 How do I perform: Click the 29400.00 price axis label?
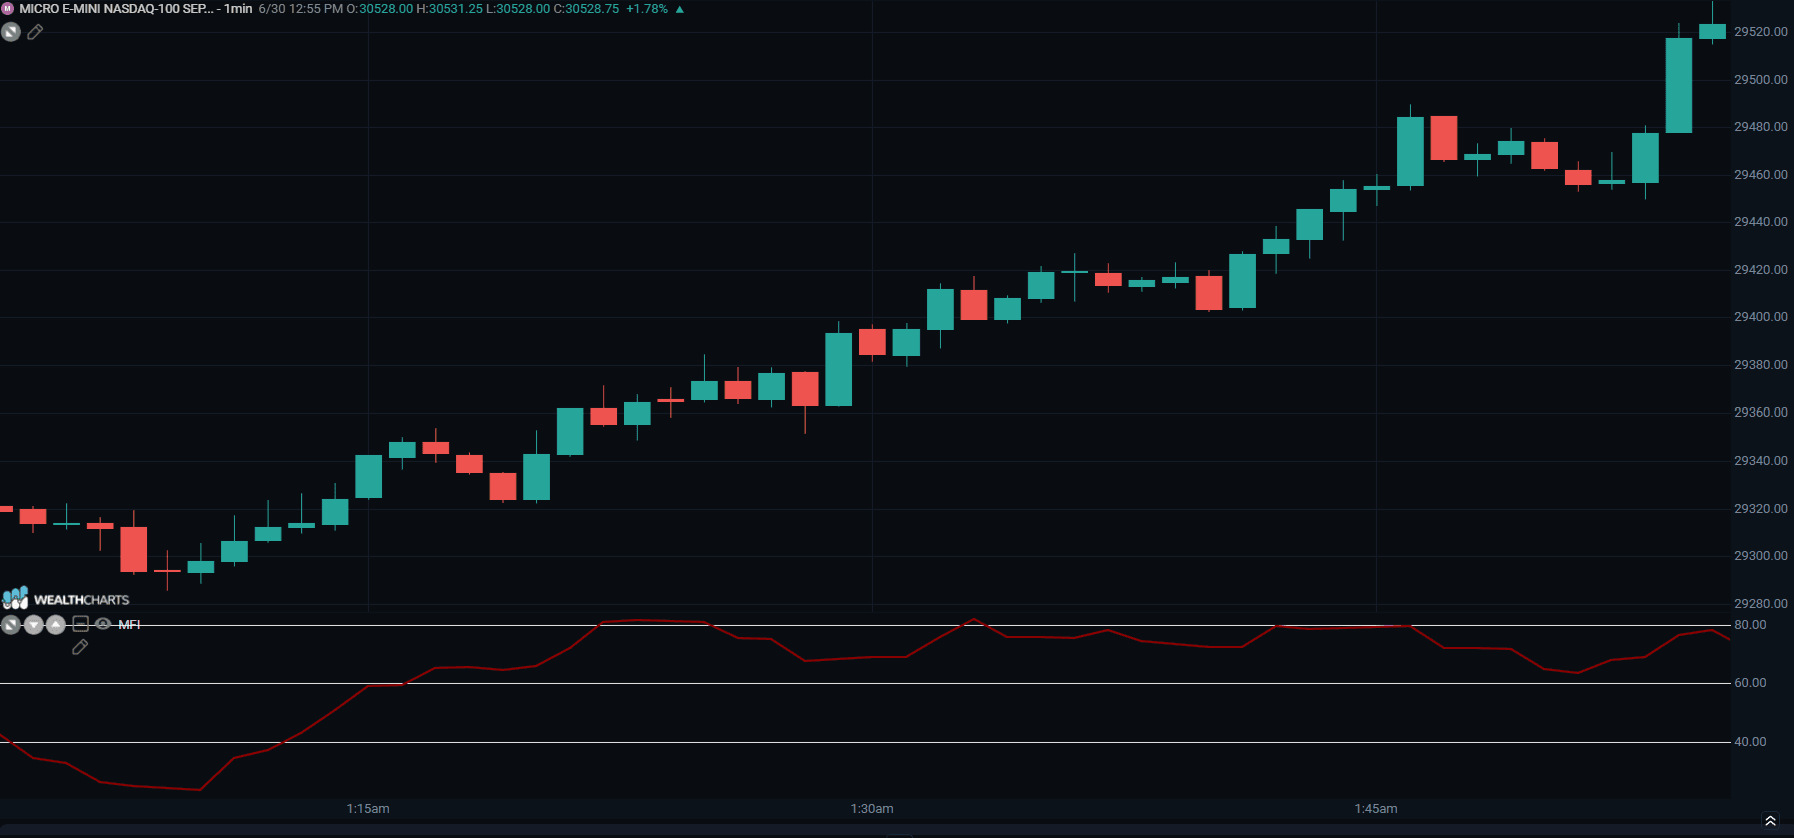[1761, 317]
